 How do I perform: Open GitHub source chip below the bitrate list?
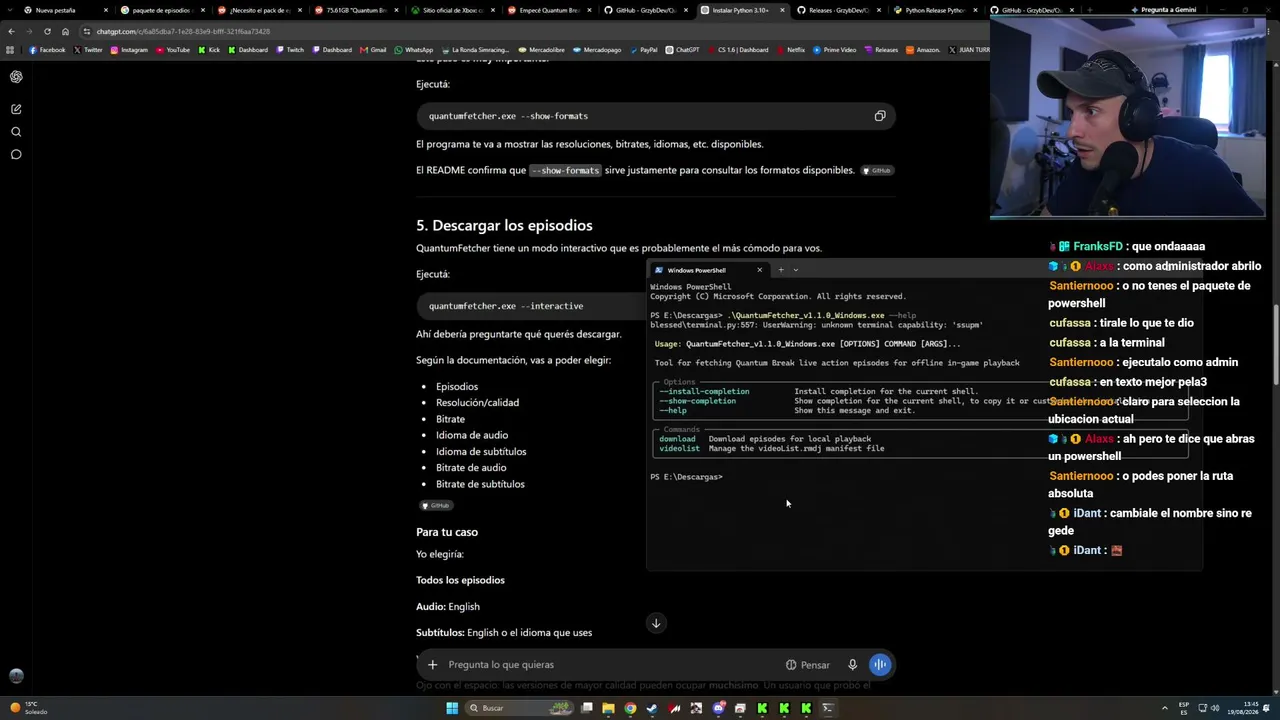pos(436,506)
